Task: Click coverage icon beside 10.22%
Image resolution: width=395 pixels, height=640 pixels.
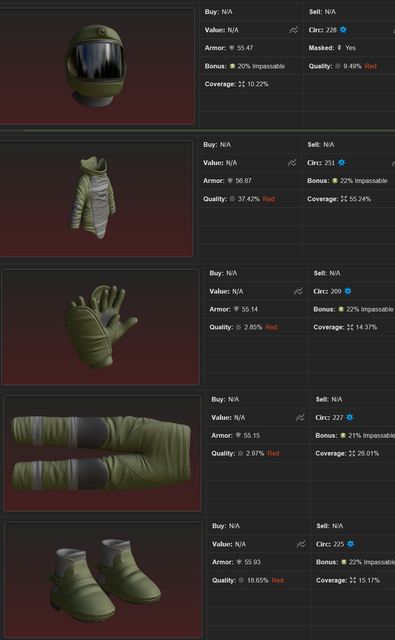Action: [x=242, y=84]
